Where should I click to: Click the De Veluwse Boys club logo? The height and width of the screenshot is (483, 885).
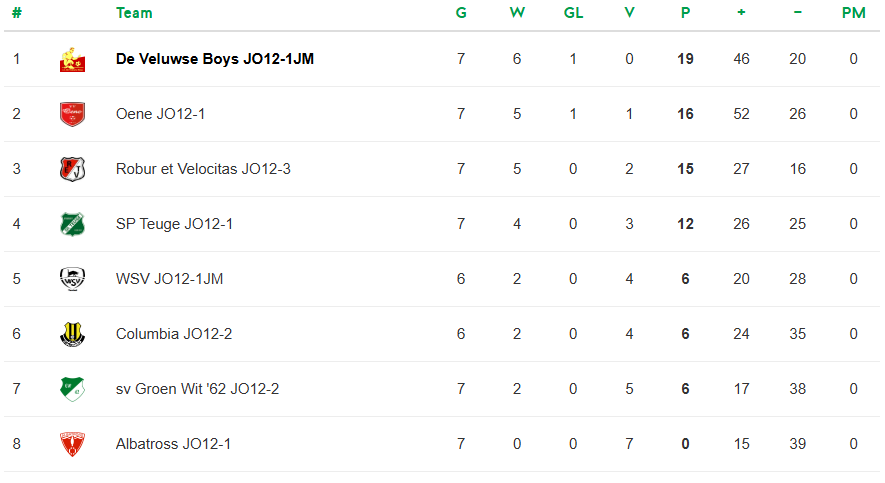[72, 60]
